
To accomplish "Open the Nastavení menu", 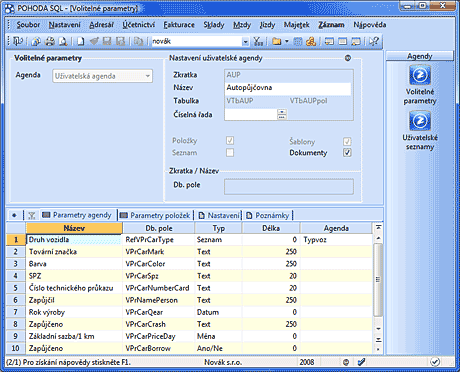I will click(x=64, y=25).
